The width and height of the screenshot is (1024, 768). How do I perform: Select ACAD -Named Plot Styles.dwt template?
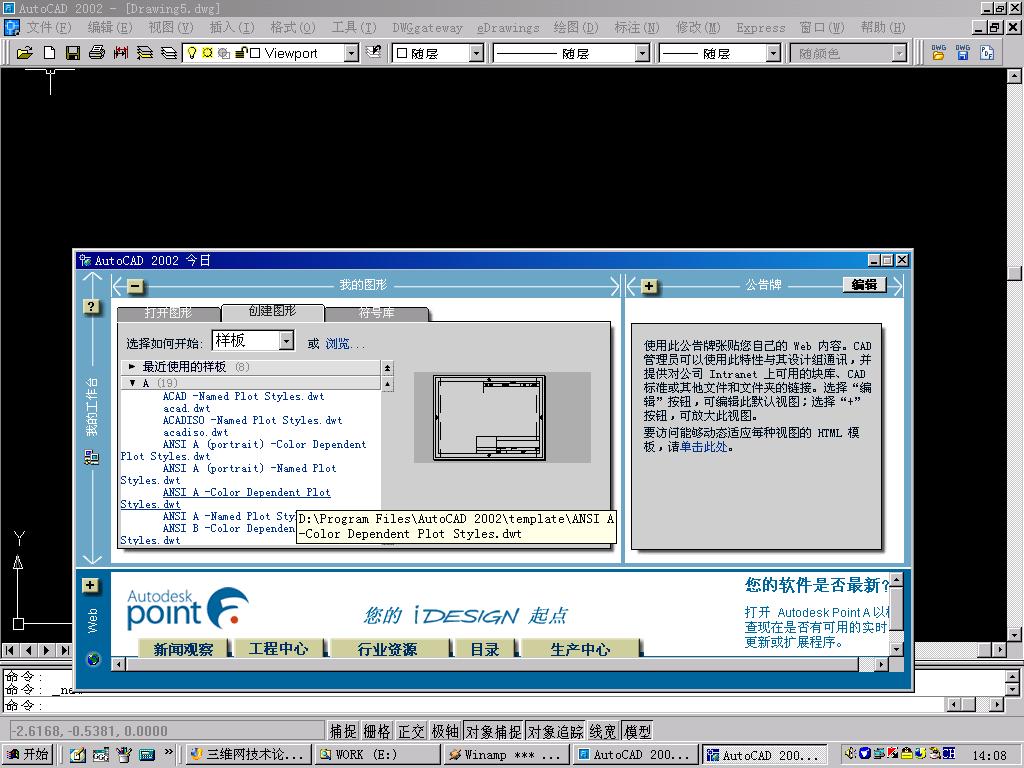click(x=243, y=396)
